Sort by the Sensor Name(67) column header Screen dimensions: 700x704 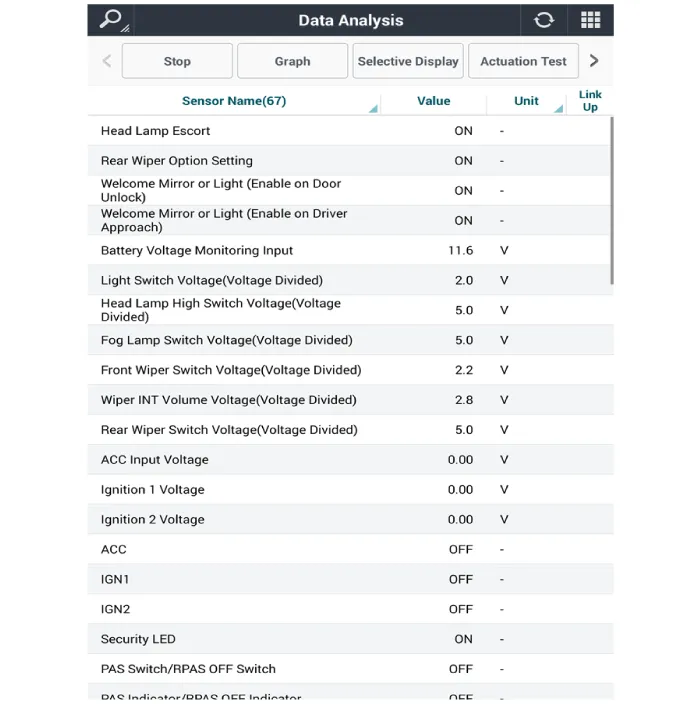click(x=234, y=101)
